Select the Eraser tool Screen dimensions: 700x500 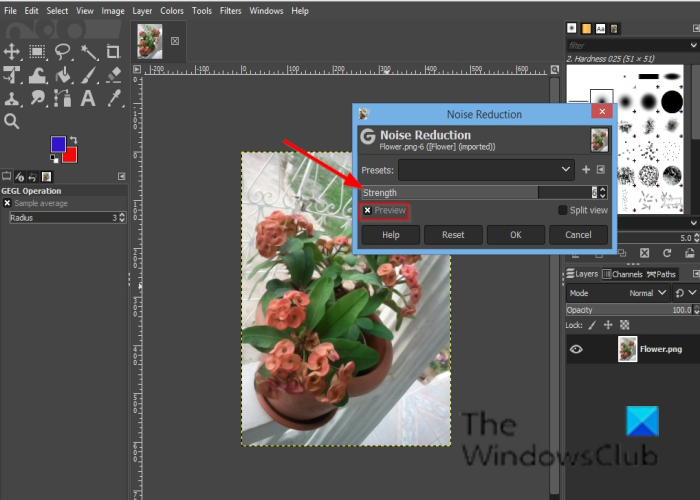pyautogui.click(x=115, y=75)
